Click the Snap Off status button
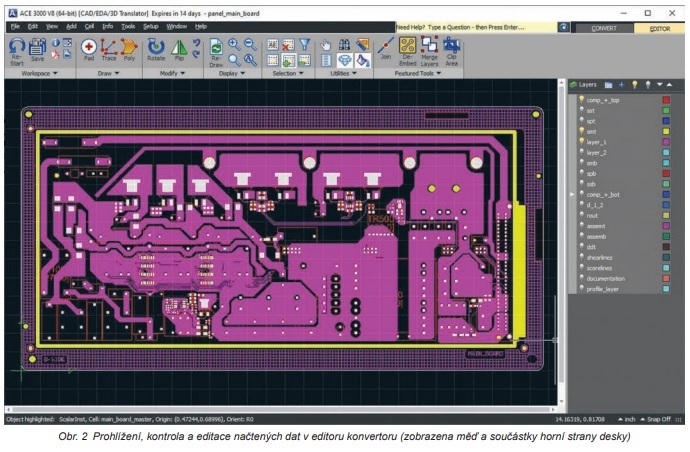 (x=655, y=419)
